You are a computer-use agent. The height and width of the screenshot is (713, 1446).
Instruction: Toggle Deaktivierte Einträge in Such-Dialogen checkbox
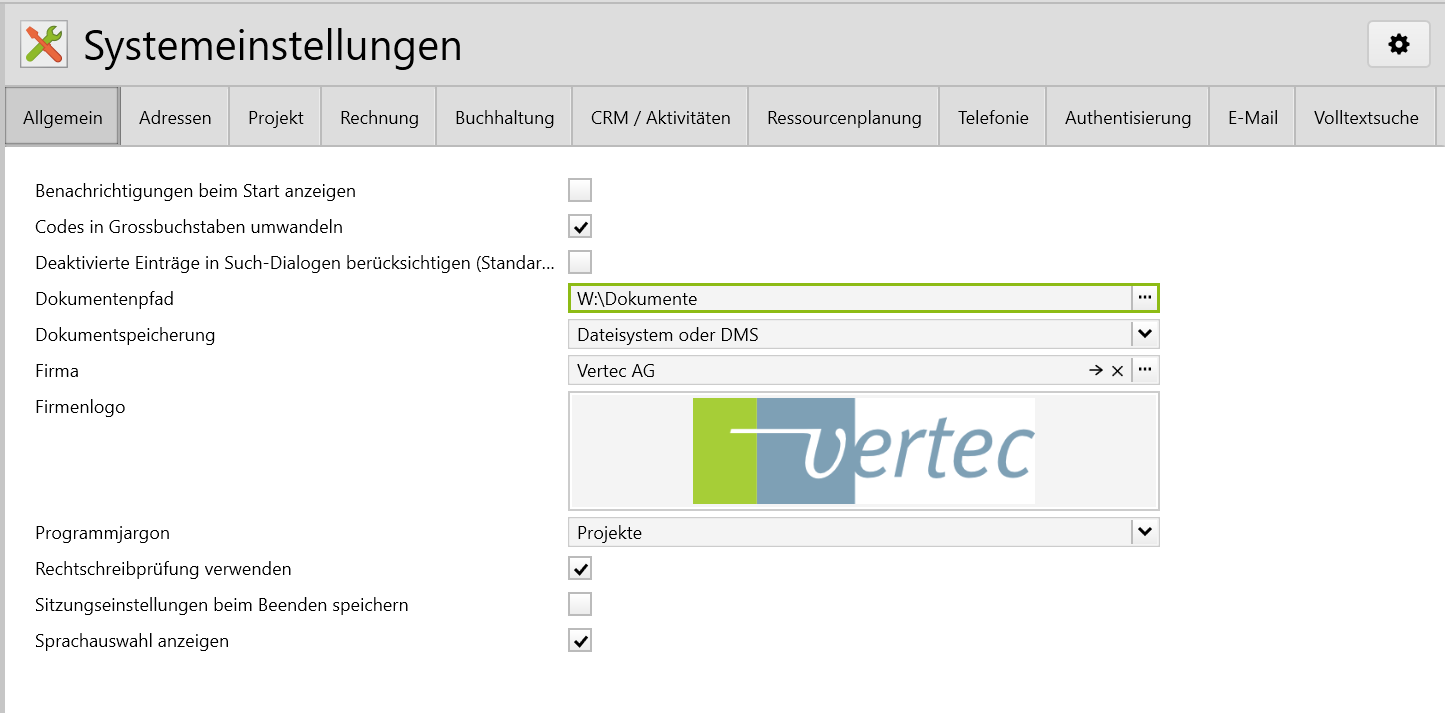(580, 262)
